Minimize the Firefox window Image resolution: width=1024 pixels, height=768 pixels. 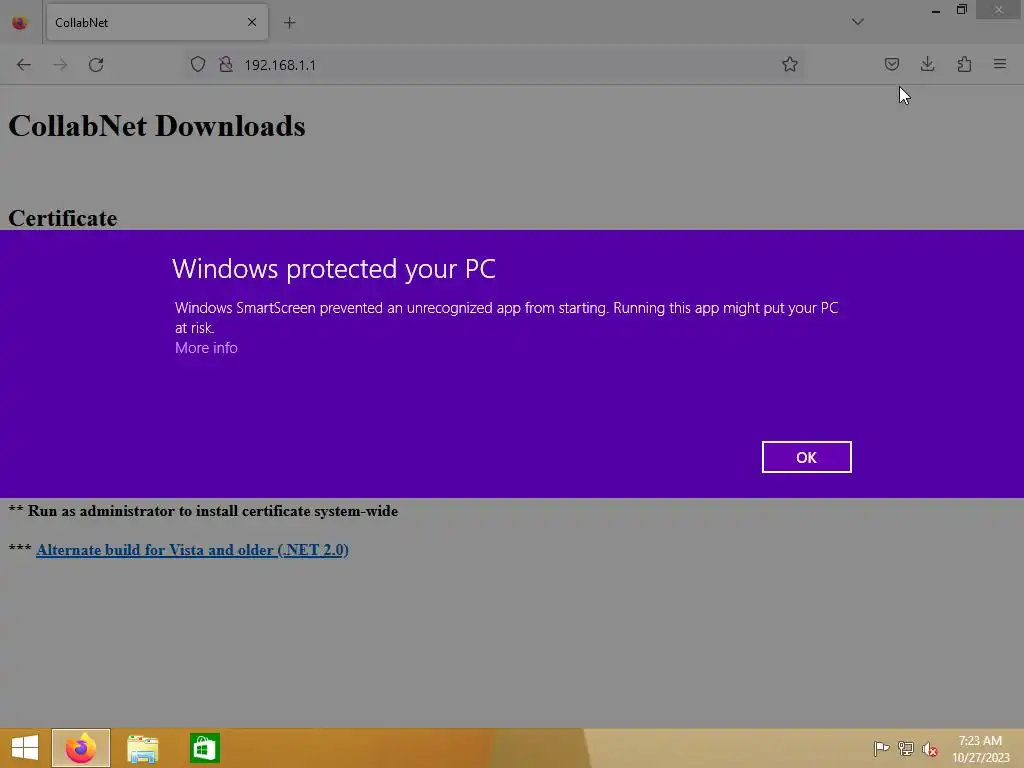(936, 10)
